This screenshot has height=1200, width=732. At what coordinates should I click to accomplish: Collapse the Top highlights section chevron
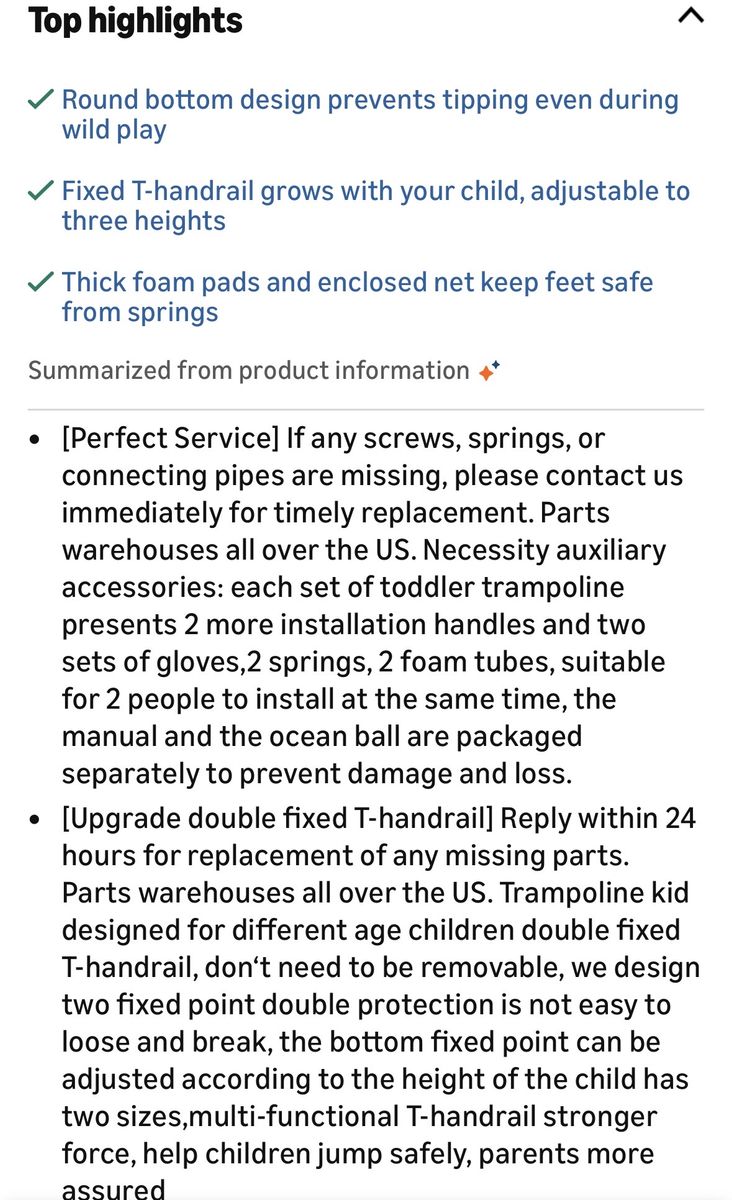click(690, 15)
